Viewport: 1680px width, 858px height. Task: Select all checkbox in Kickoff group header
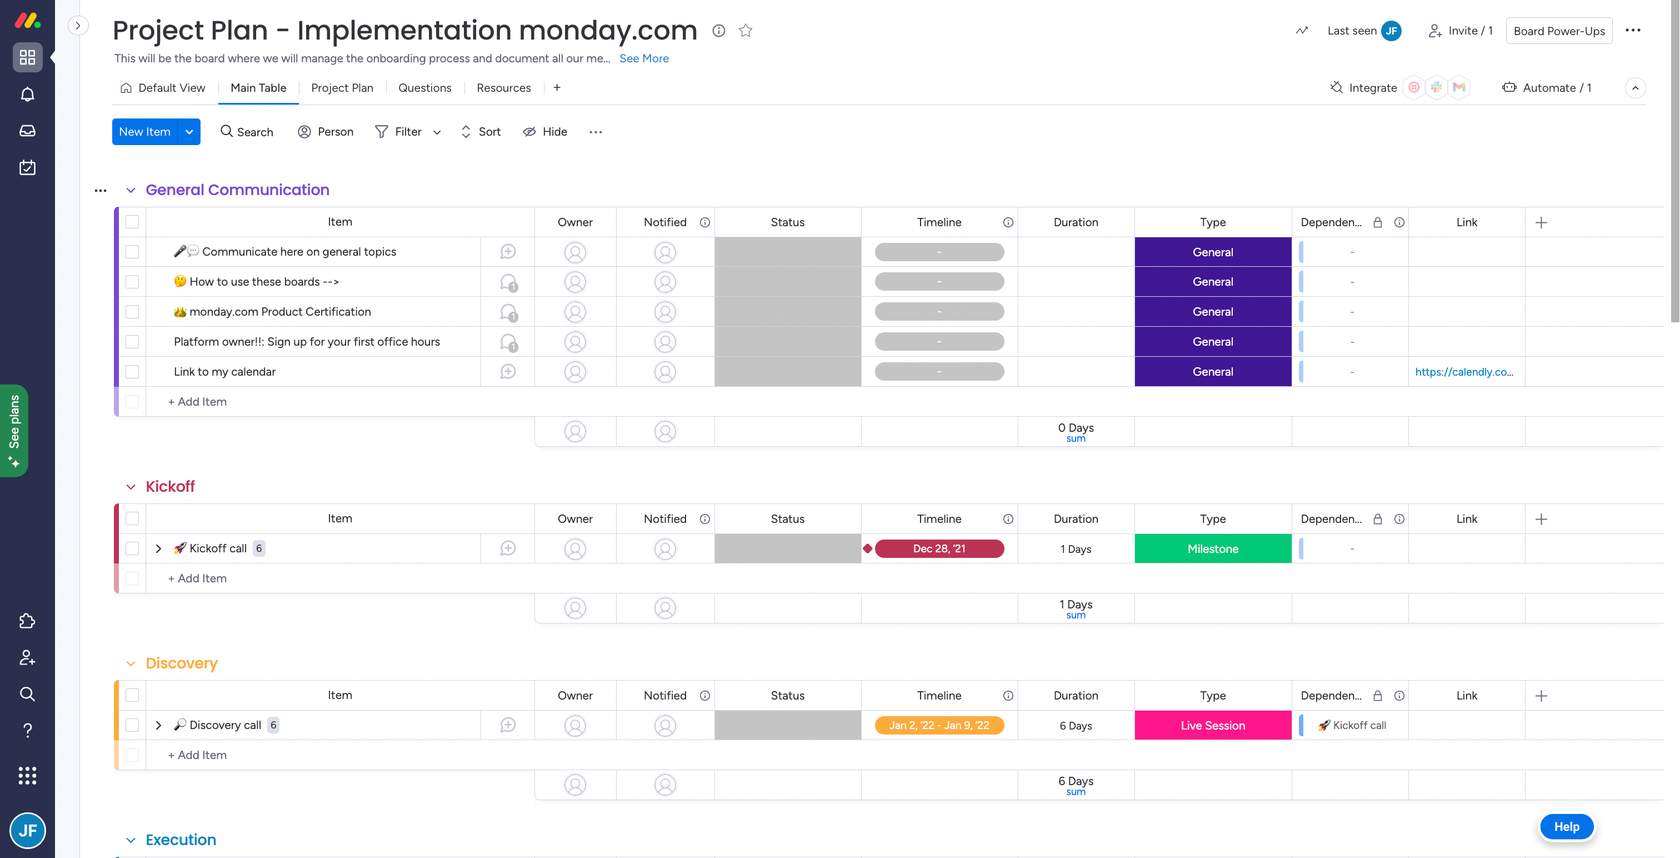pyautogui.click(x=132, y=519)
